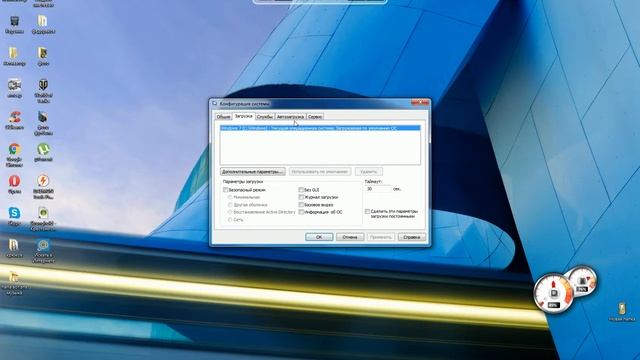Check Сделать эти параметры загрузки постоянными

coord(367,211)
